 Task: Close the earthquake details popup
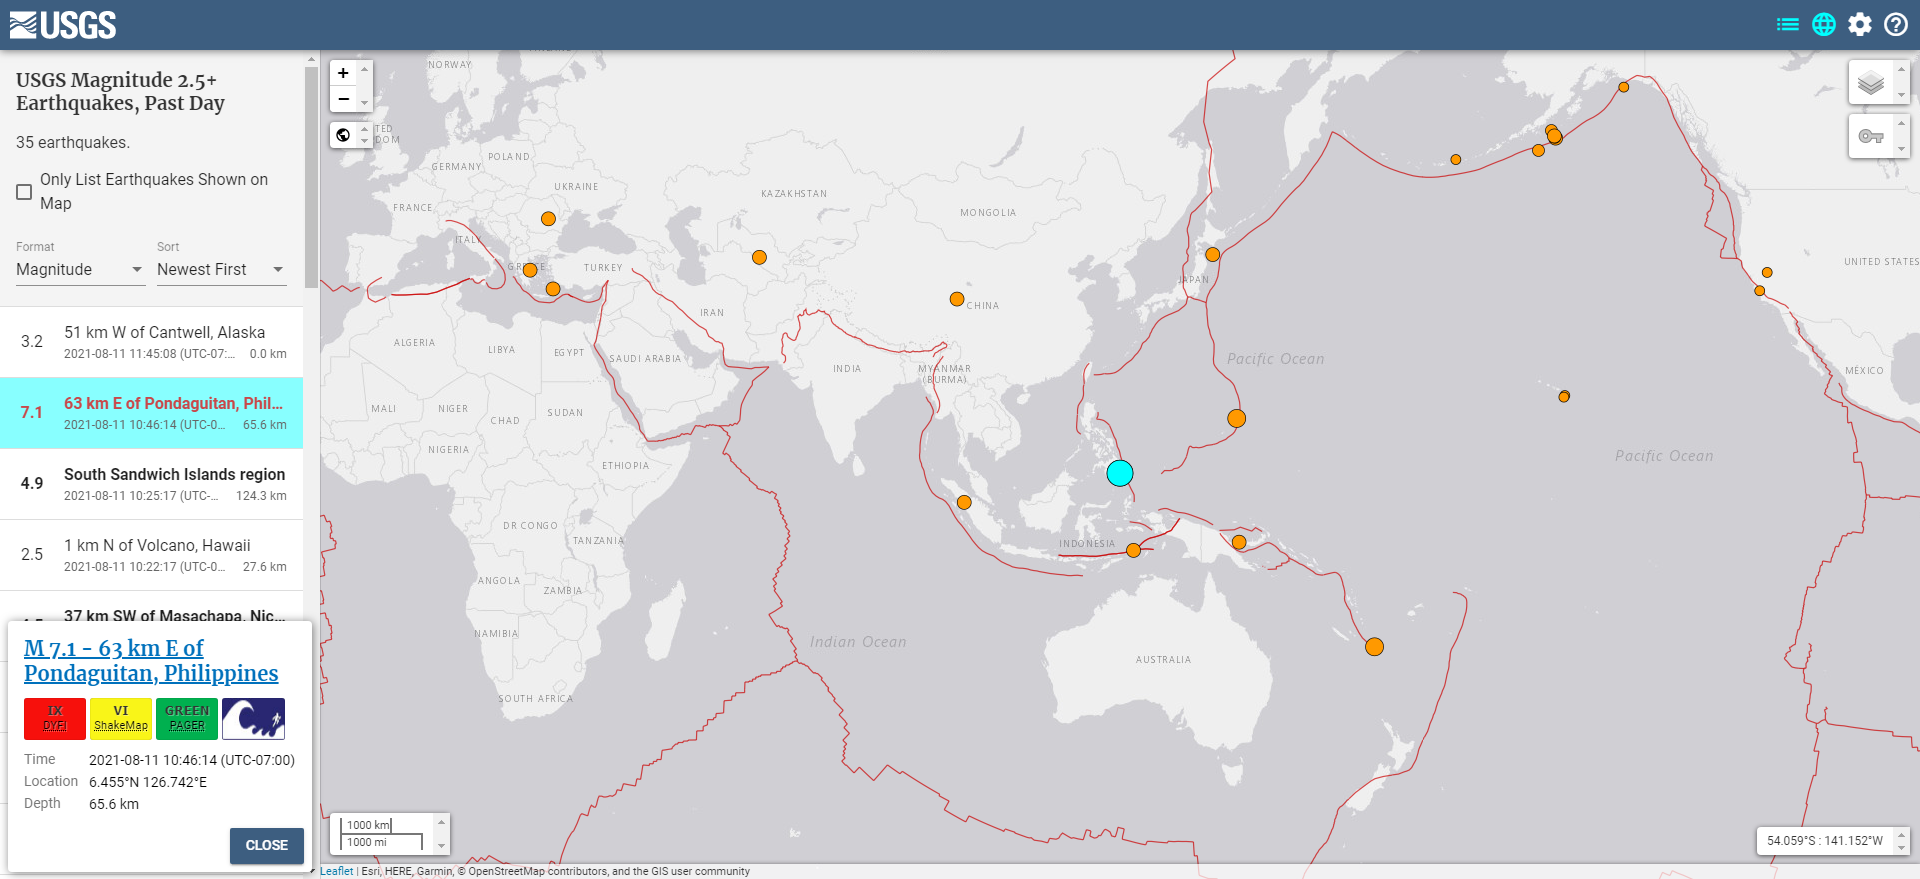point(266,845)
